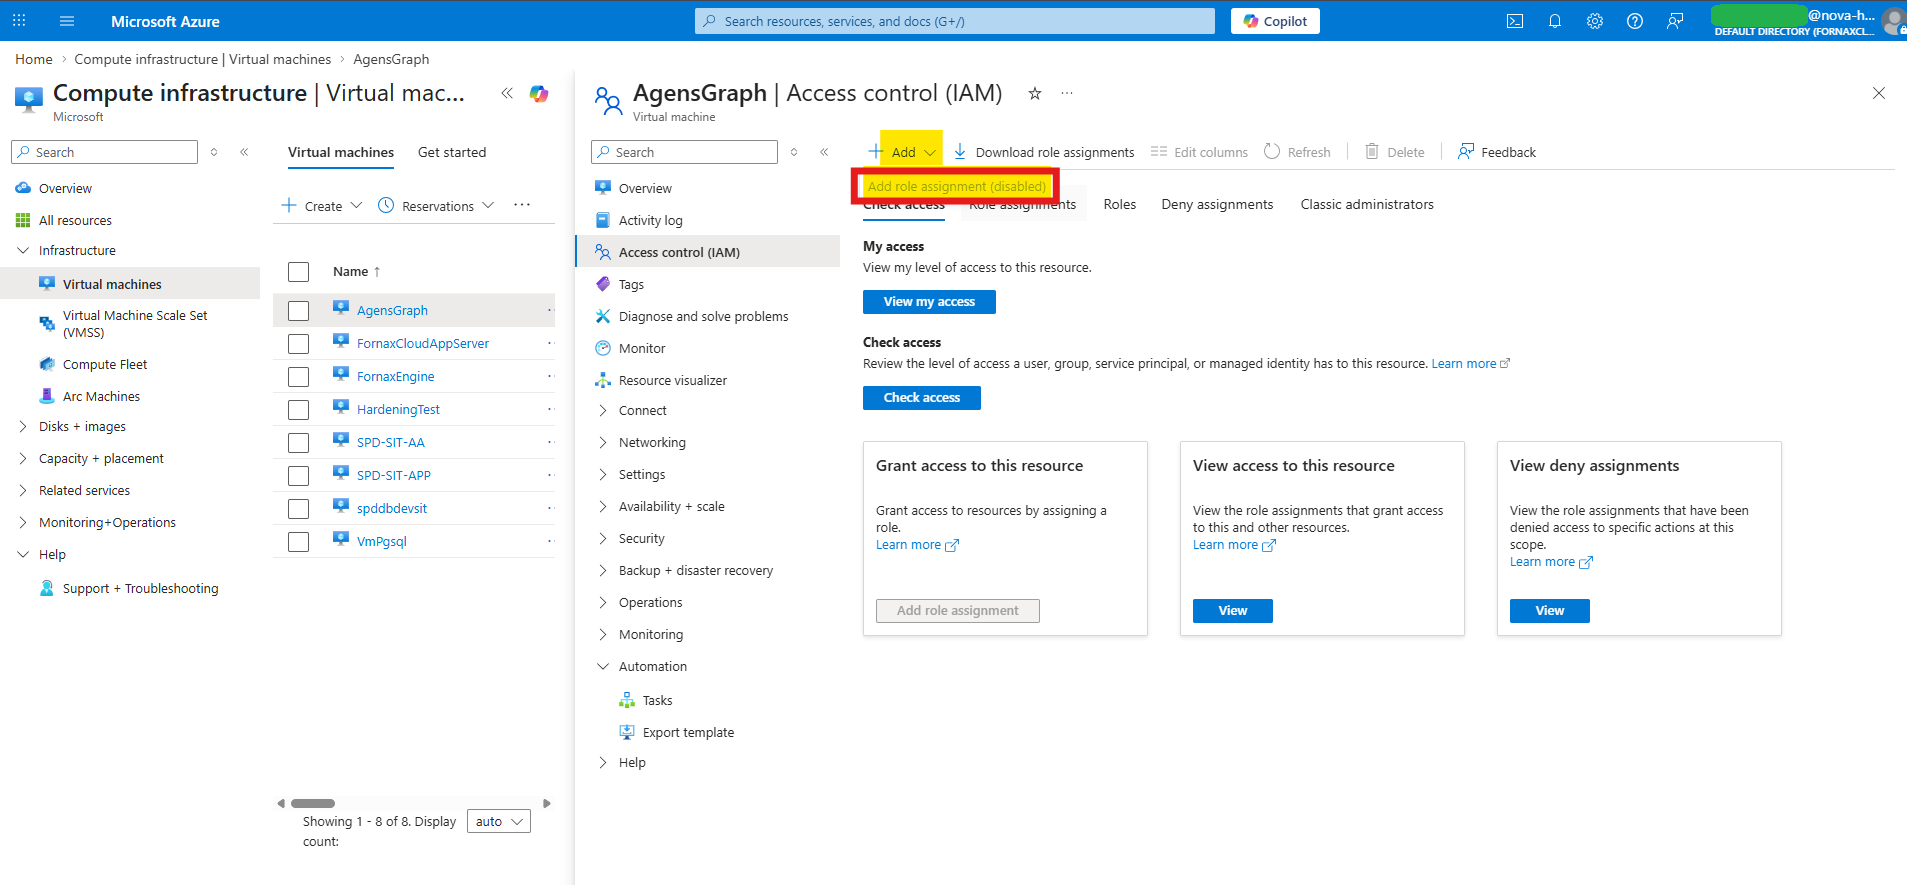Switch to the Roles tab
This screenshot has width=1907, height=885.
click(1119, 204)
